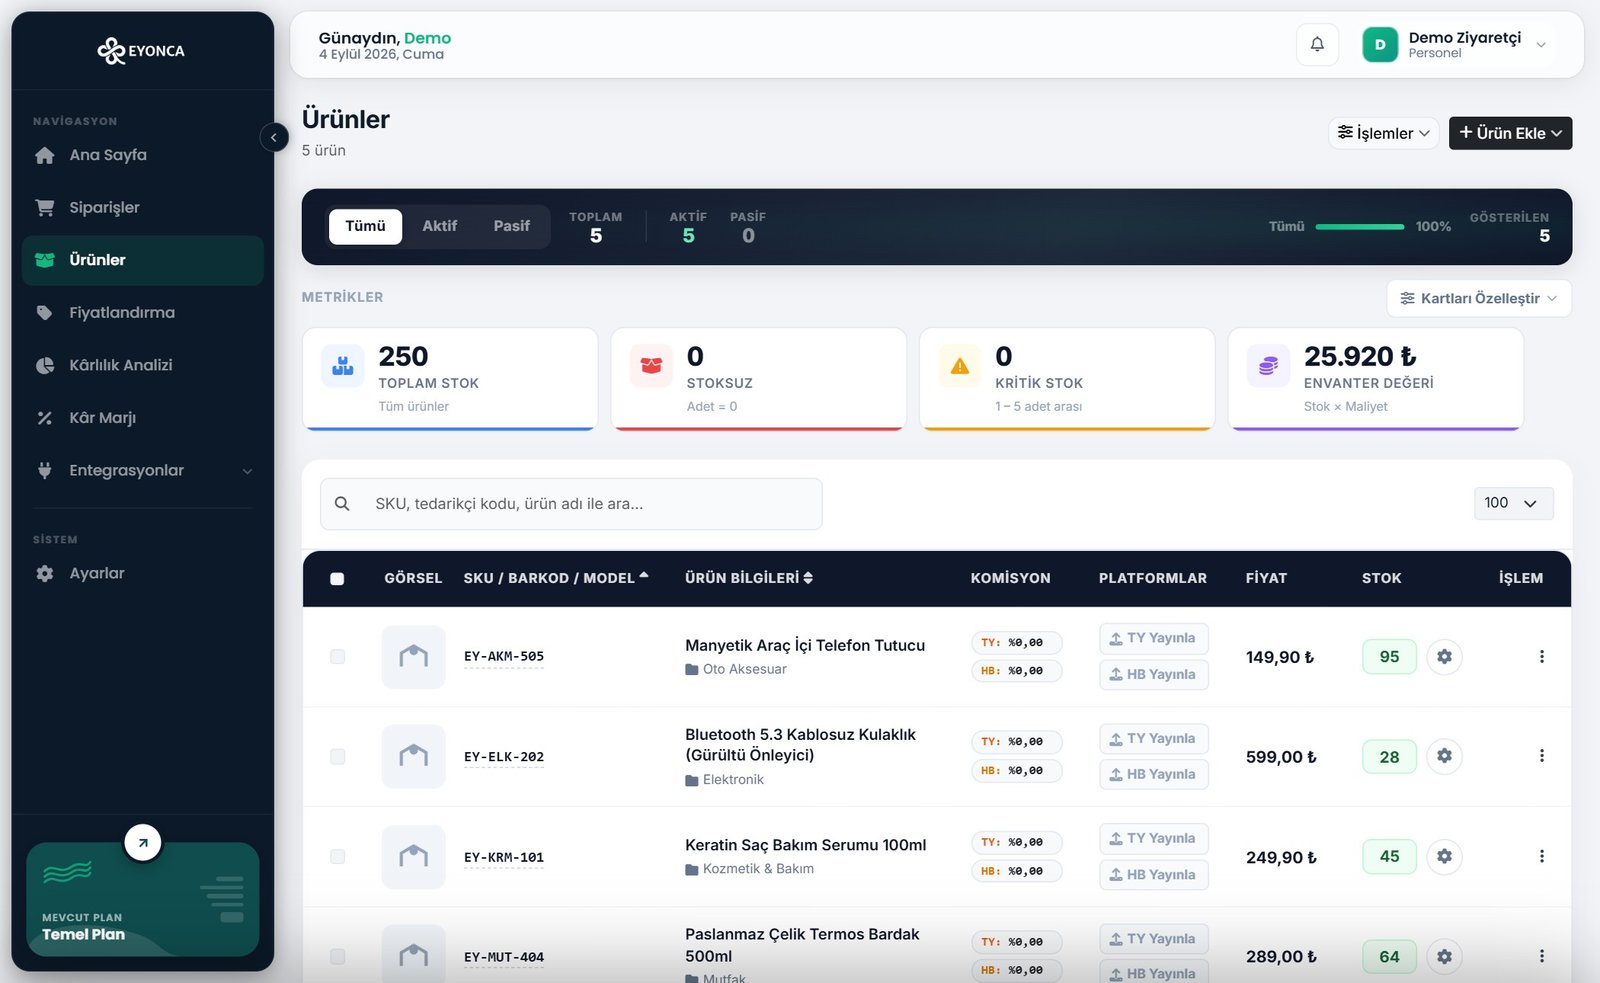
Task: Click the Stoksuz red box icon
Action: 651,366
